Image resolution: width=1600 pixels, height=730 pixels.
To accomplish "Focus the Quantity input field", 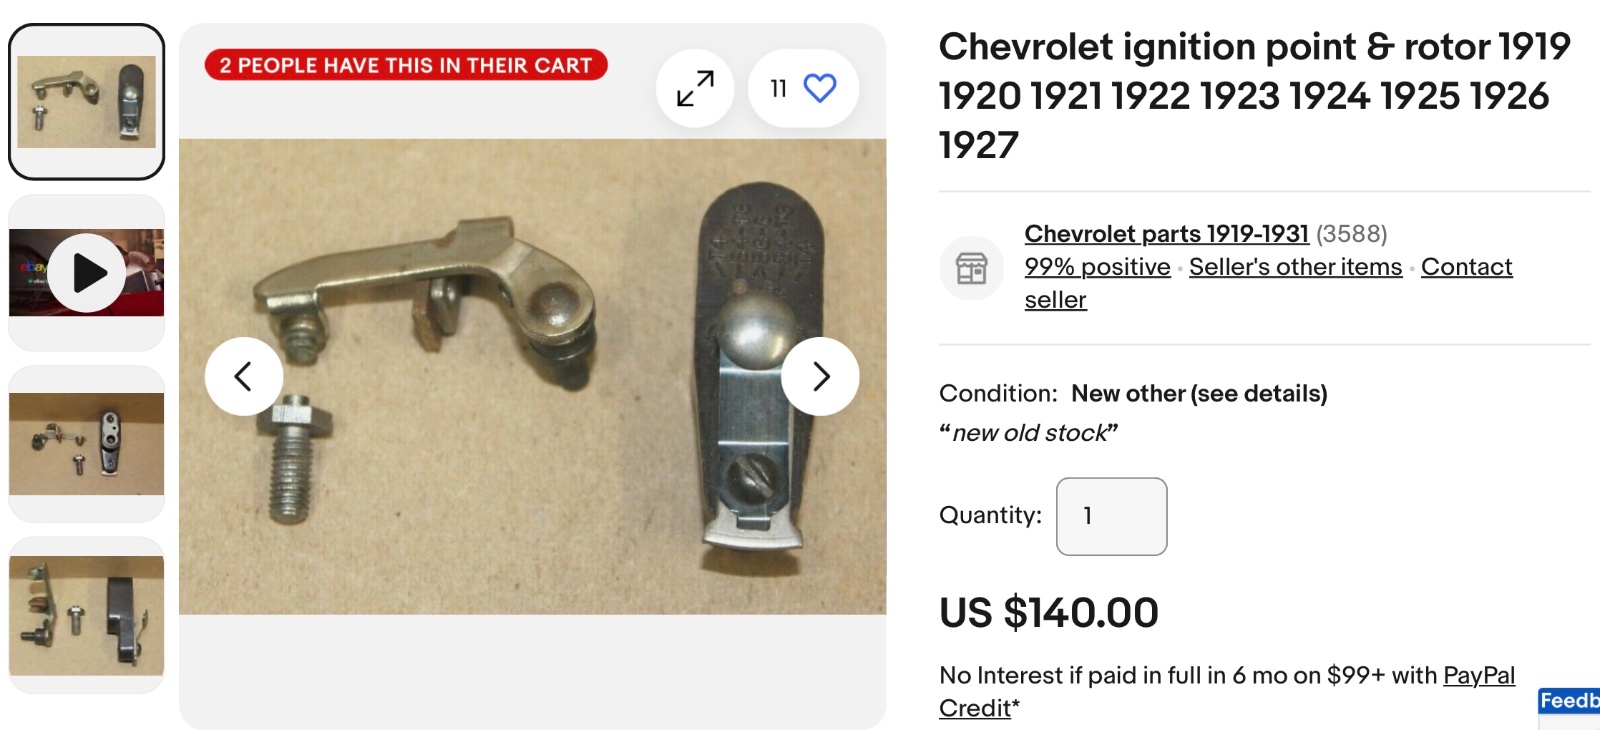I will pyautogui.click(x=1111, y=516).
